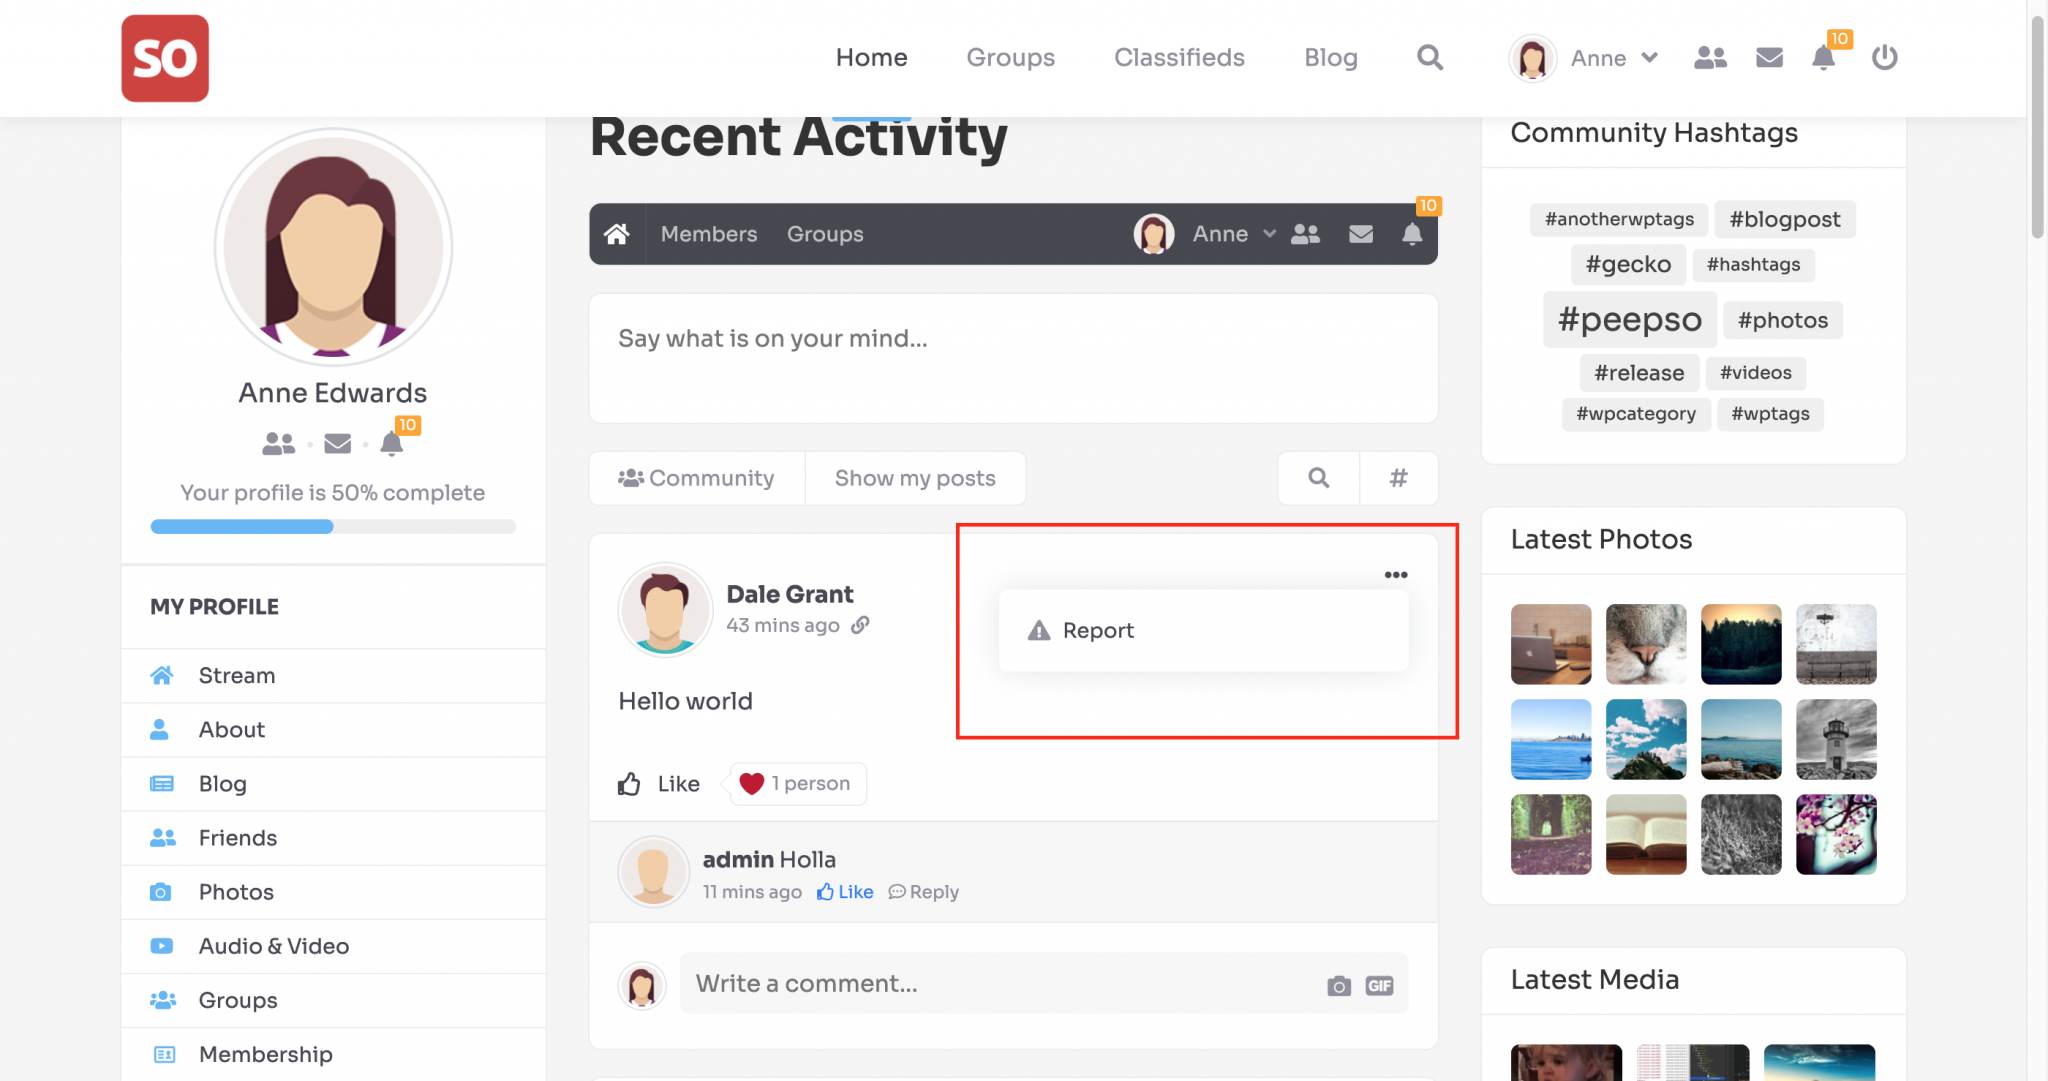2048x1081 pixels.
Task: Switch to Show my posts tab
Action: [x=915, y=478]
